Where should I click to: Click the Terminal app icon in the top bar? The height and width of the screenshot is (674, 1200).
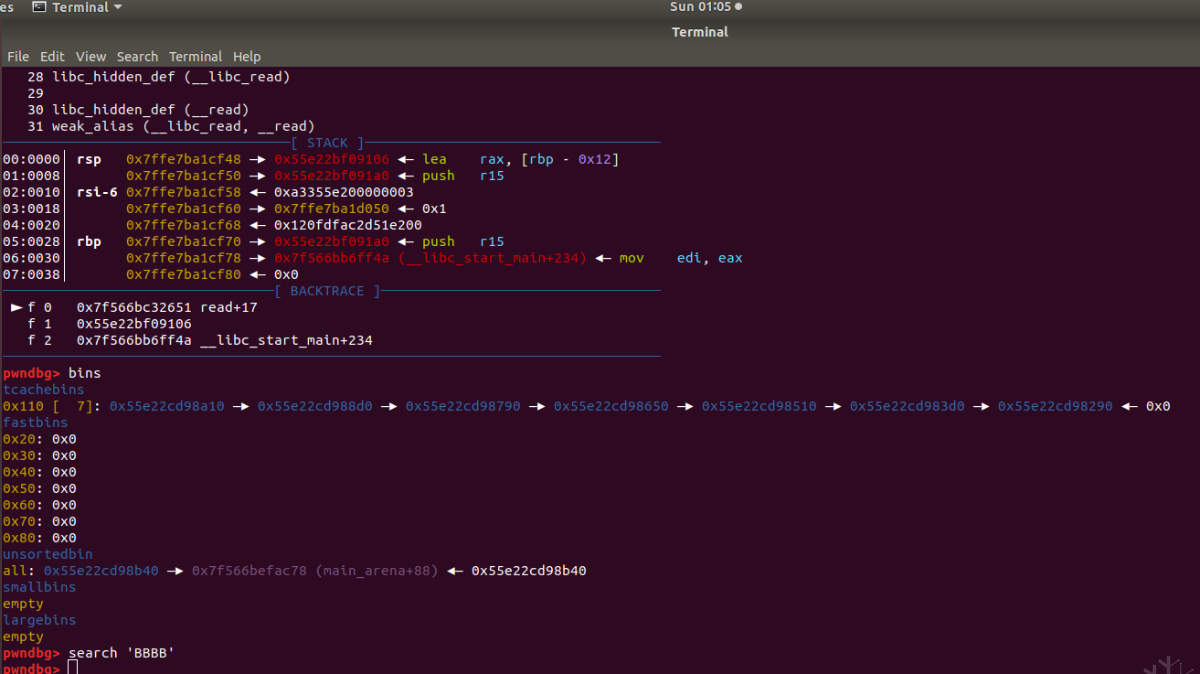point(39,7)
